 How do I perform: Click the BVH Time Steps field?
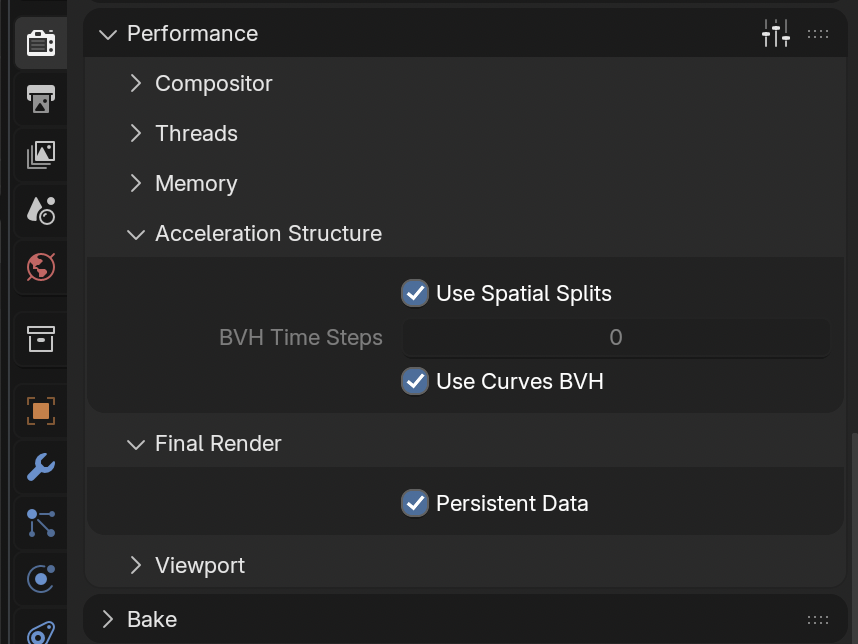click(x=616, y=338)
